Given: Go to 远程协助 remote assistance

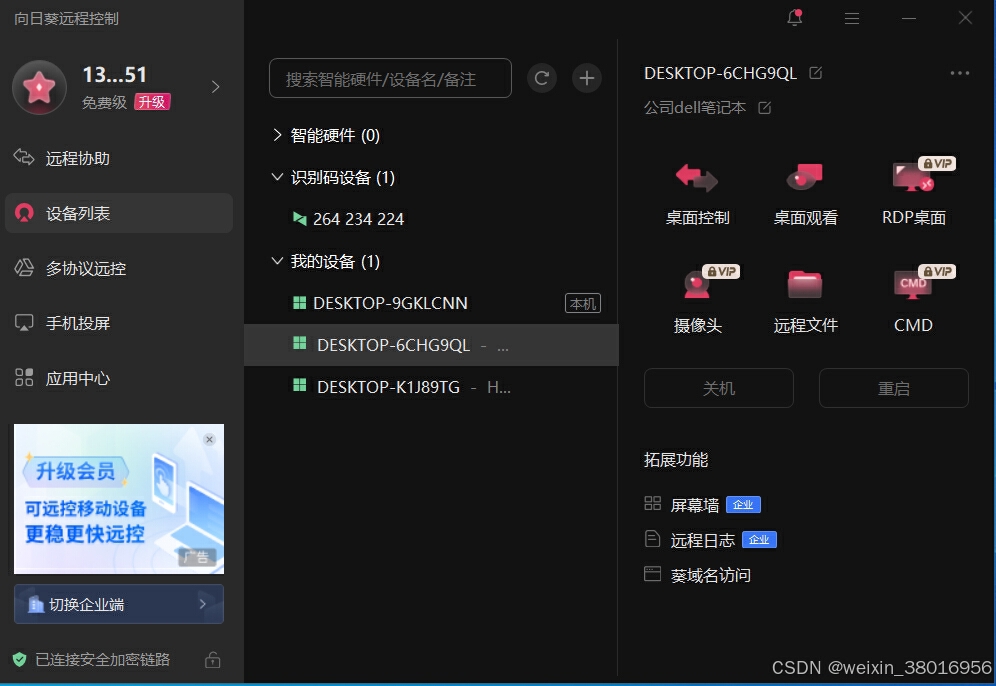Looking at the screenshot, I should (x=119, y=158).
